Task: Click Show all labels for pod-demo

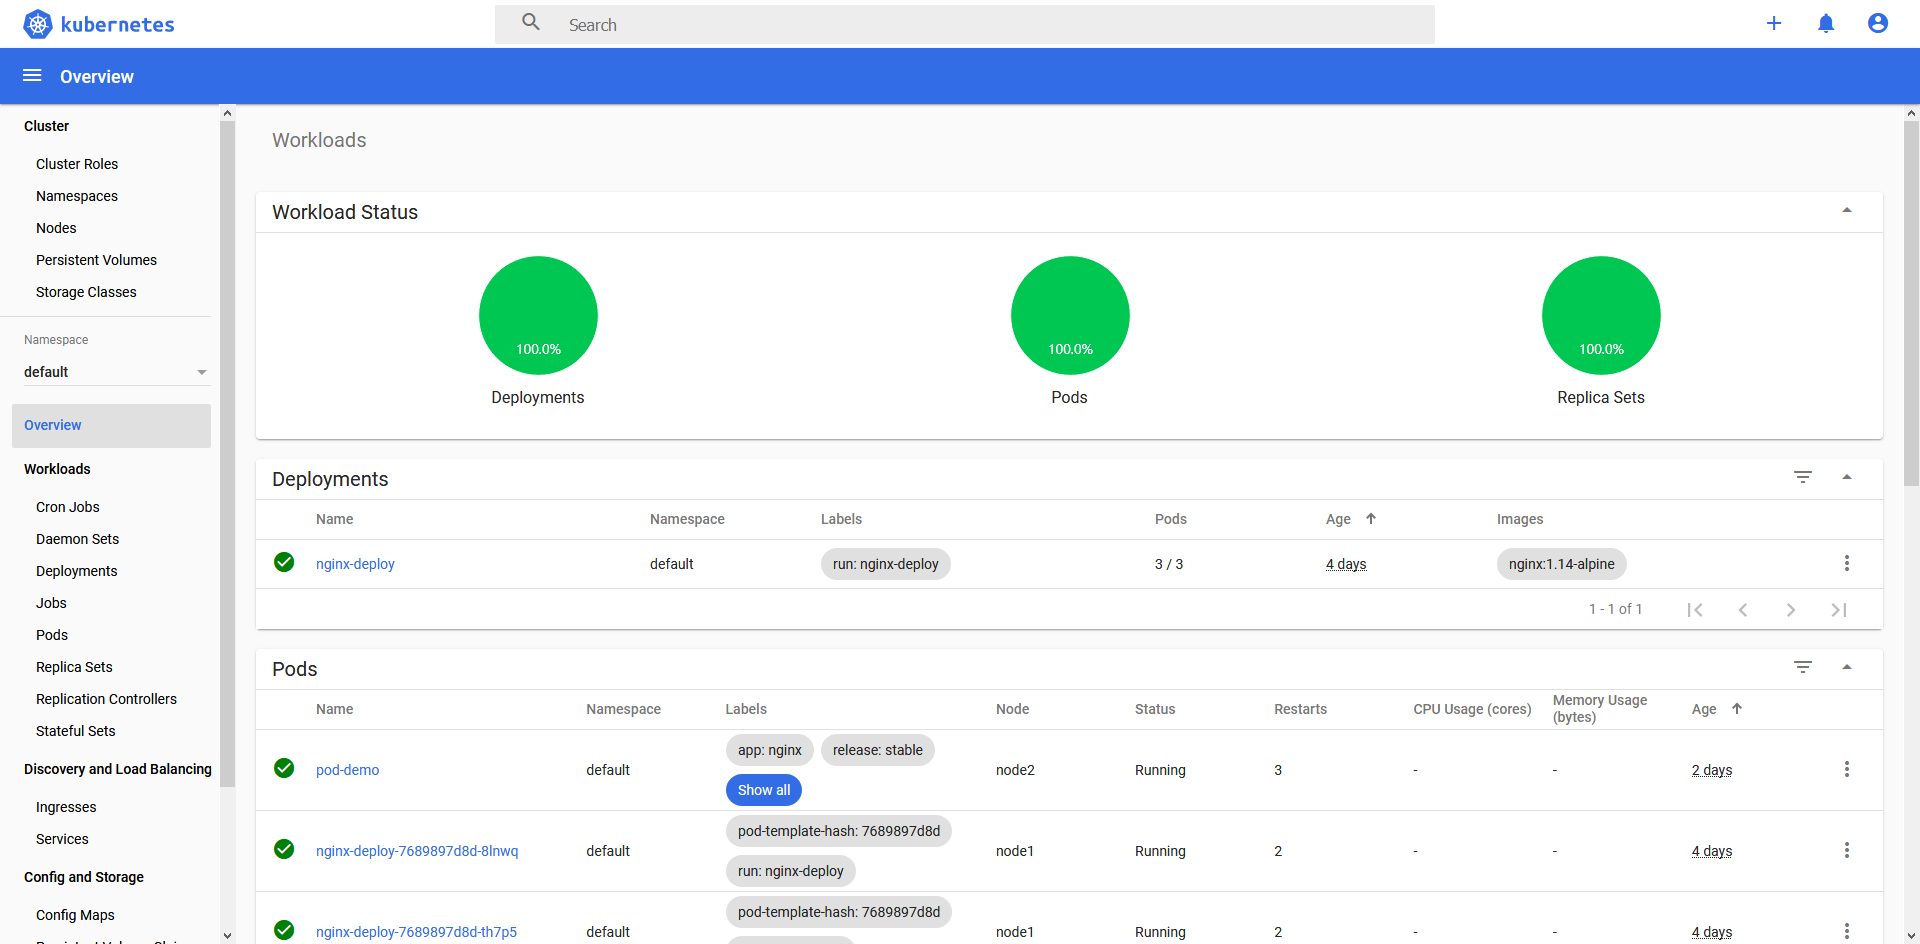Action: 764,790
